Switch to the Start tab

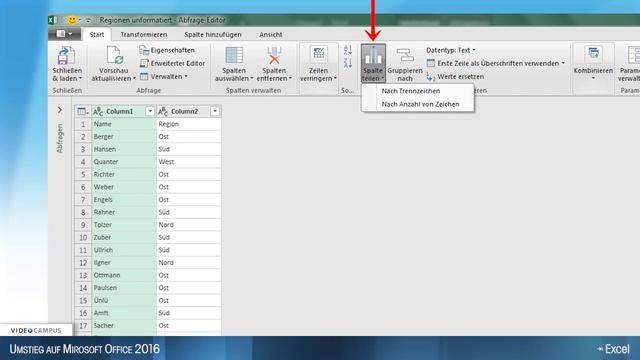click(x=97, y=35)
